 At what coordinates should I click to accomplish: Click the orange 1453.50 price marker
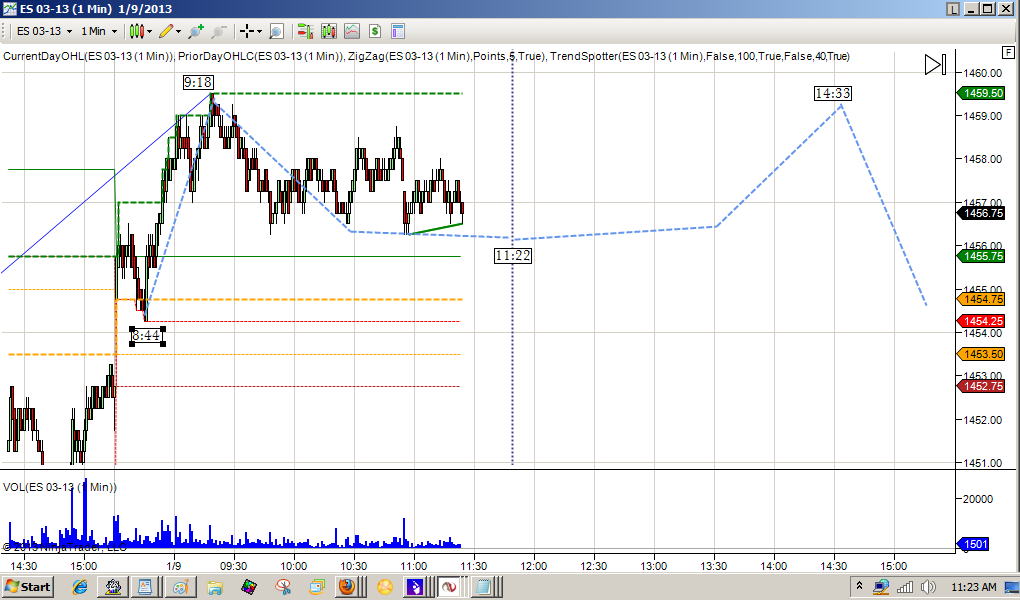[x=981, y=354]
